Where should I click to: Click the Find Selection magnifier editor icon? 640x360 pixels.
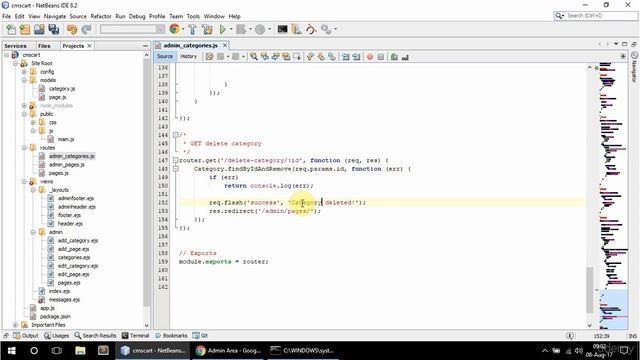pyautogui.click(x=254, y=57)
